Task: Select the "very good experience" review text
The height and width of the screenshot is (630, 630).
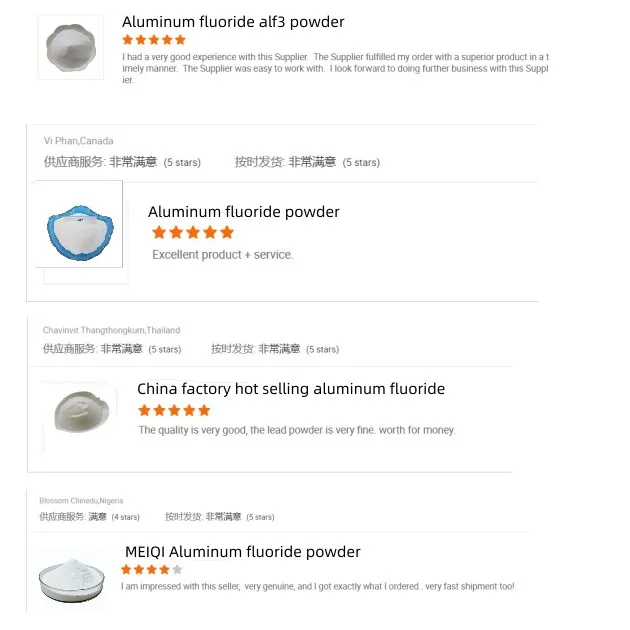Action: (335, 68)
